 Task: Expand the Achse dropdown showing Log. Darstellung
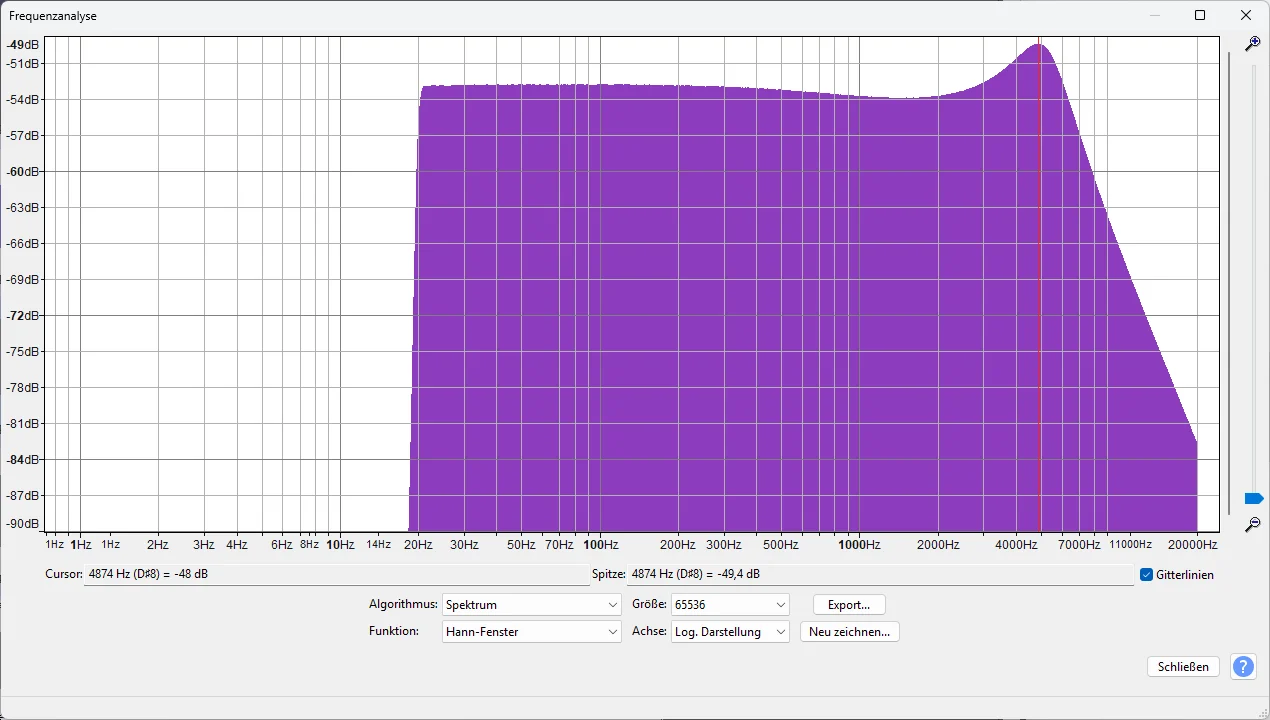coord(730,632)
